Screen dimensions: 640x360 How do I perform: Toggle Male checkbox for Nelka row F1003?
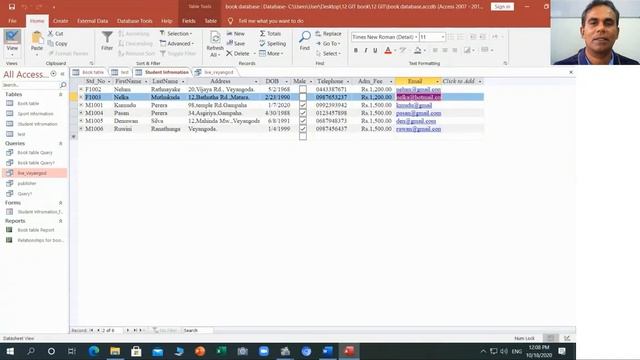302,97
